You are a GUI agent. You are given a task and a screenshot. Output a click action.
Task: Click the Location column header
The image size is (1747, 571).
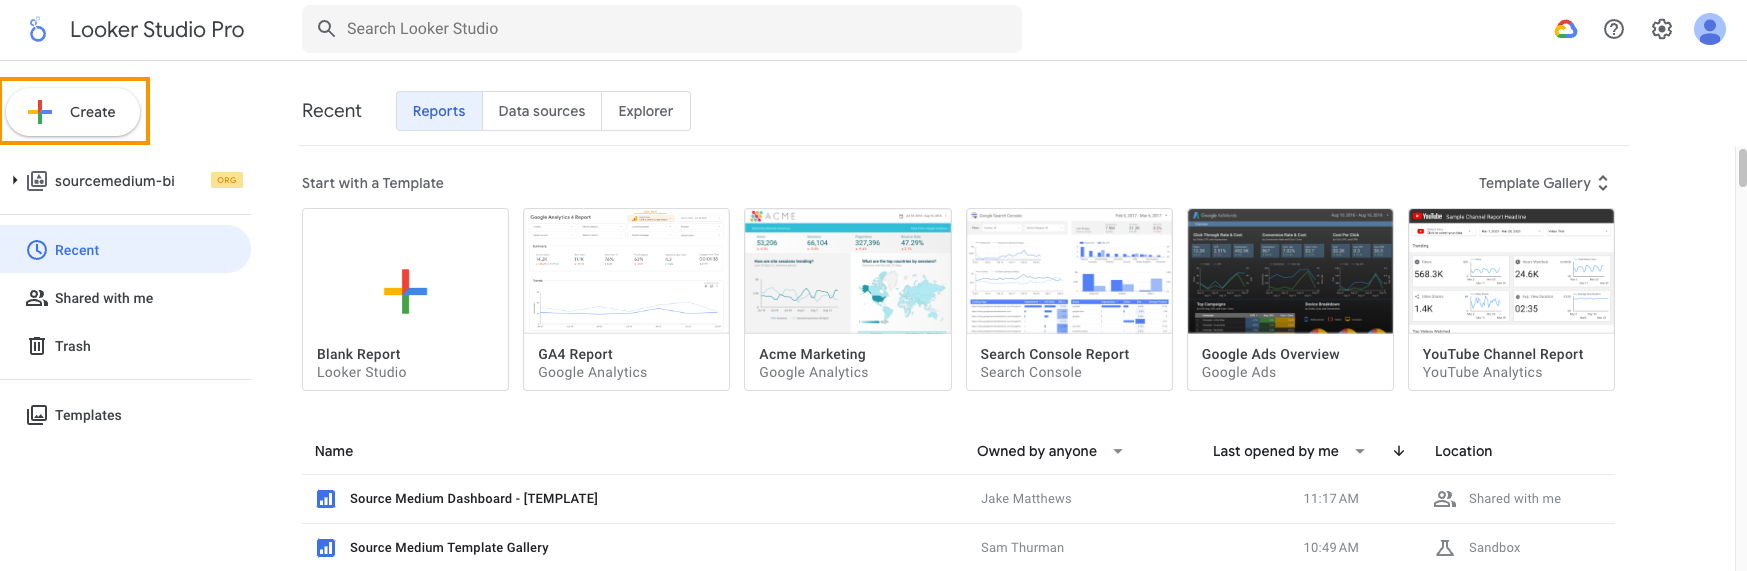(x=1463, y=451)
